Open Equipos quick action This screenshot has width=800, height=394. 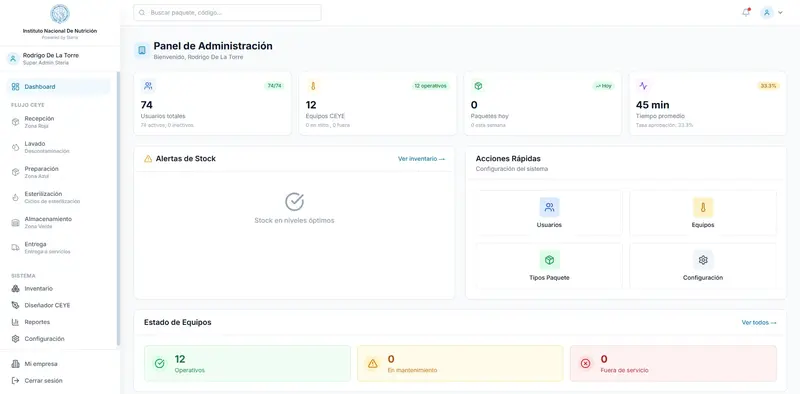point(703,213)
